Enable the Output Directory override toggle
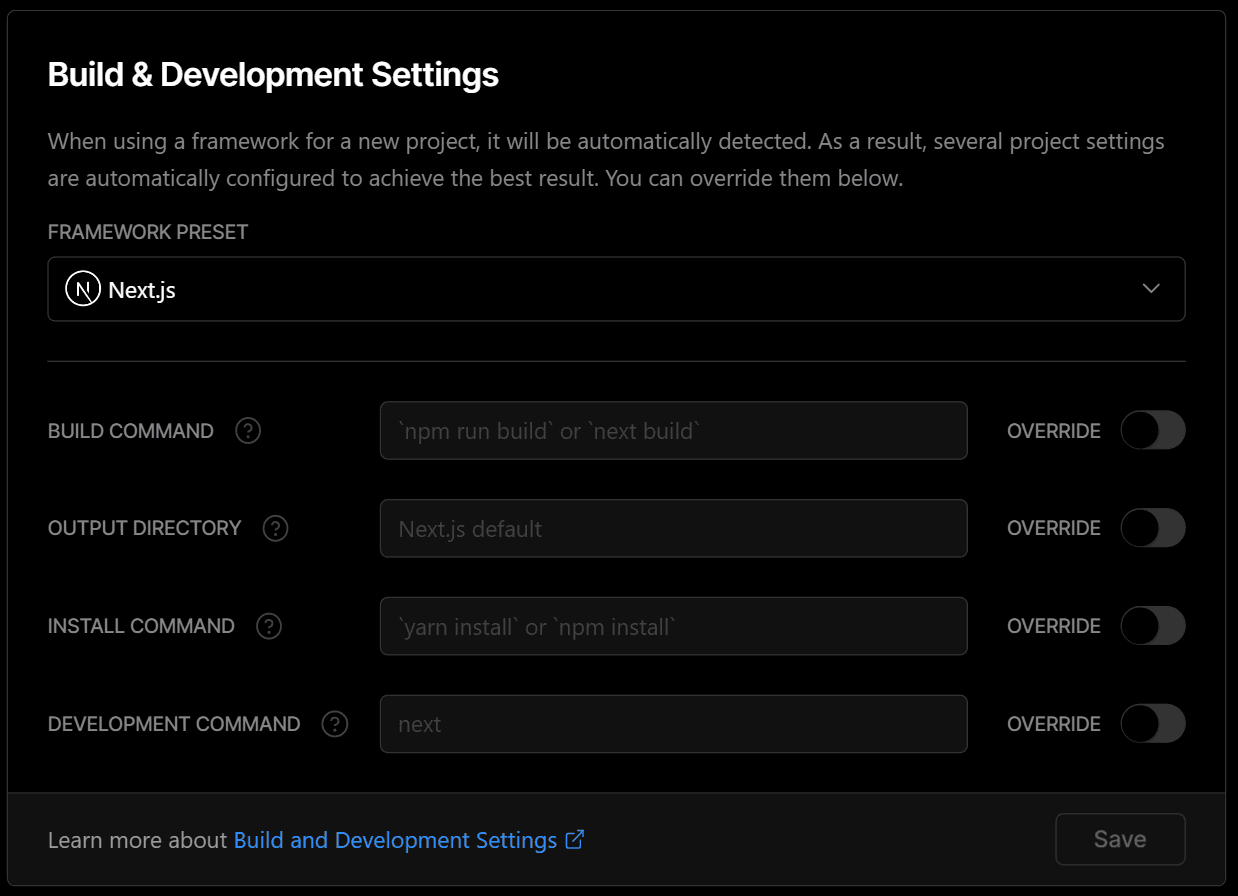The width and height of the screenshot is (1238, 896). [x=1153, y=528]
